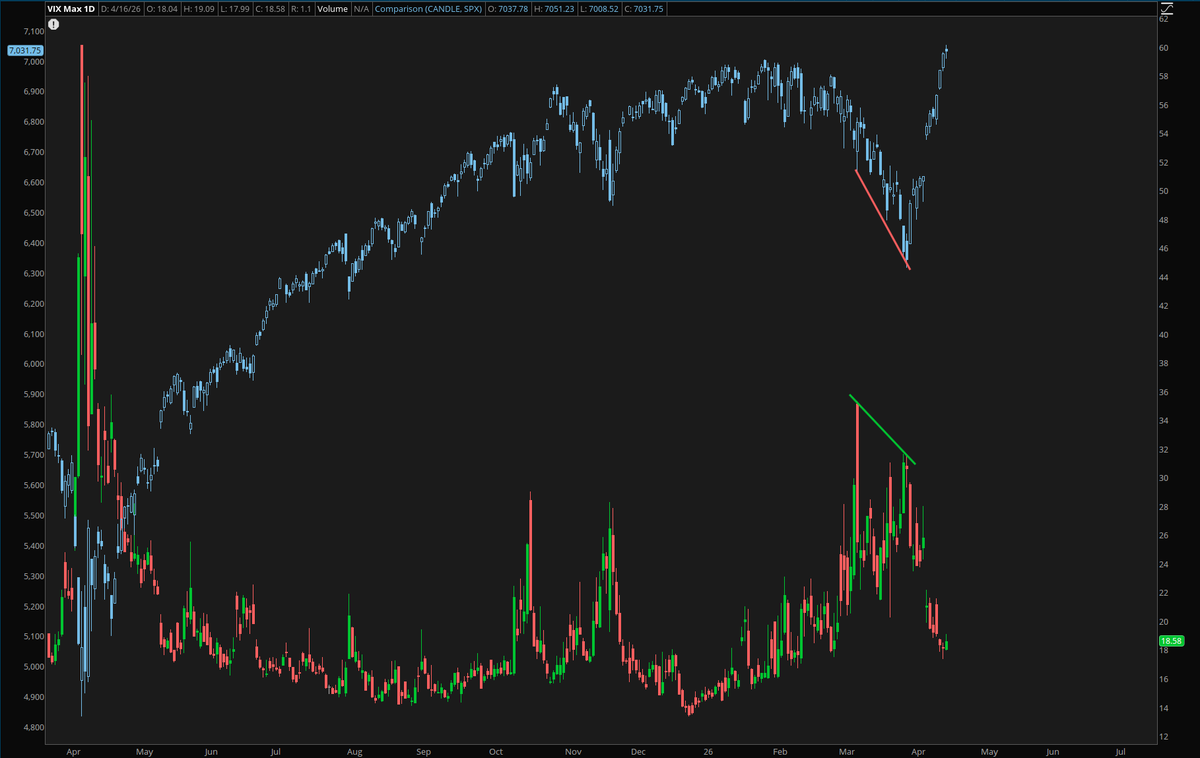Screen dimensions: 1200x758
Task: Click the 6,500 label on the left price axis
Action: point(32,213)
